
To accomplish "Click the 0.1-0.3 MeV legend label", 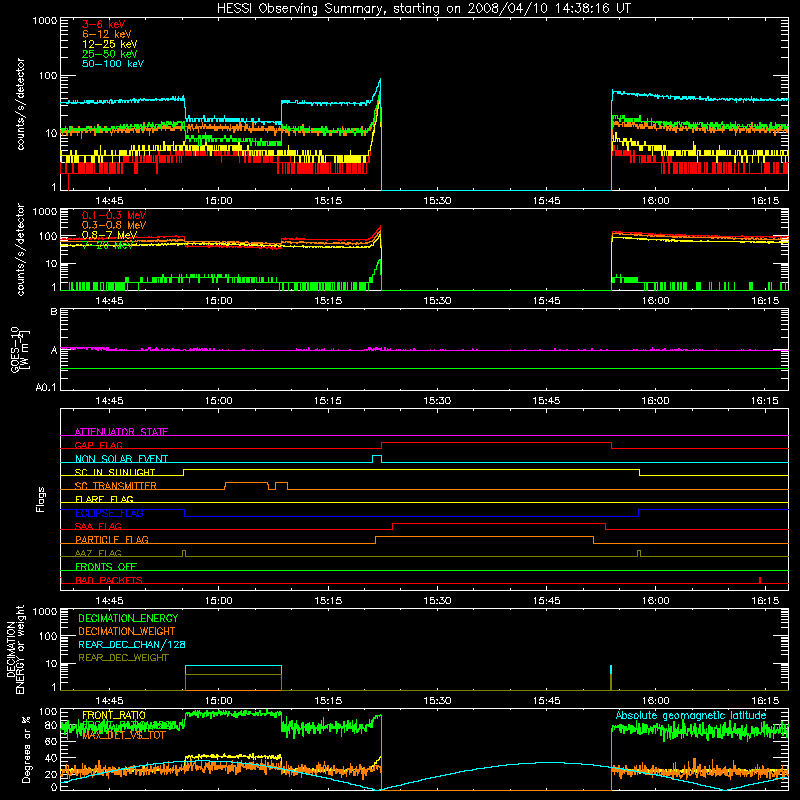I will coord(114,215).
